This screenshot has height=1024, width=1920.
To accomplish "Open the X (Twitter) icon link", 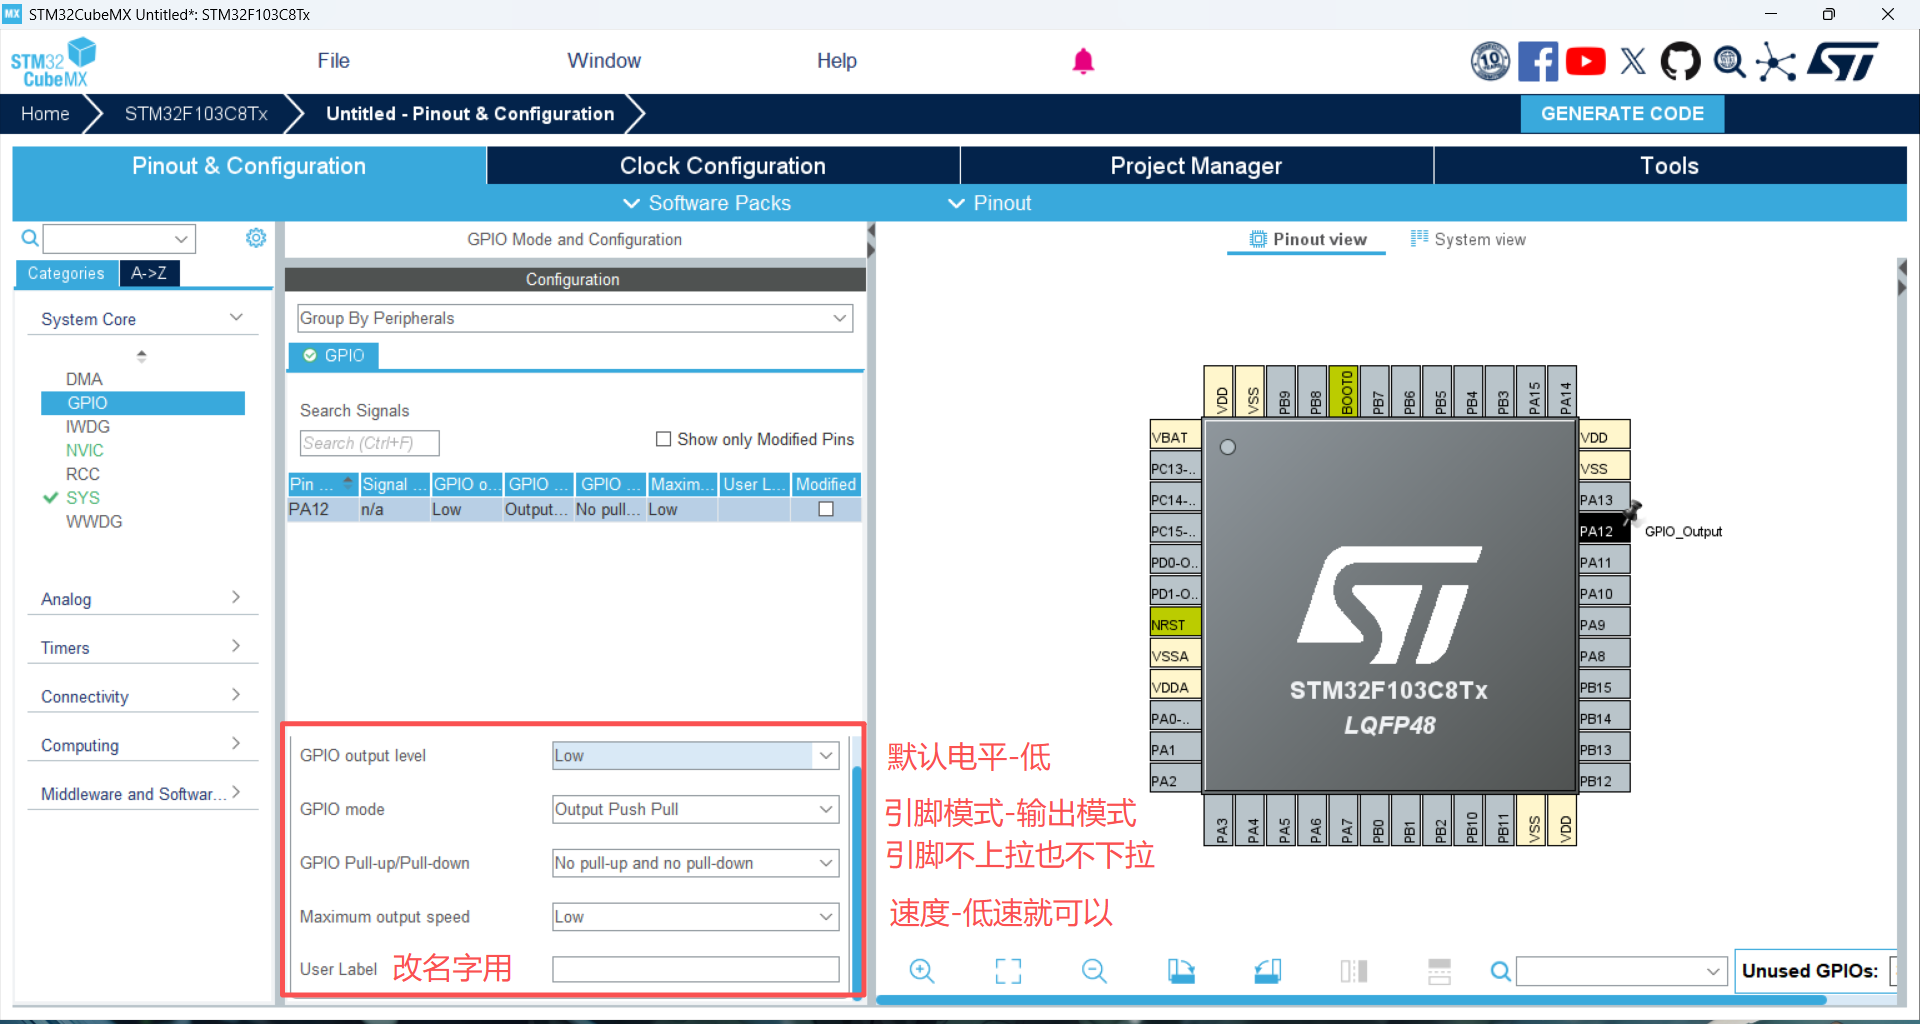I will [x=1633, y=62].
